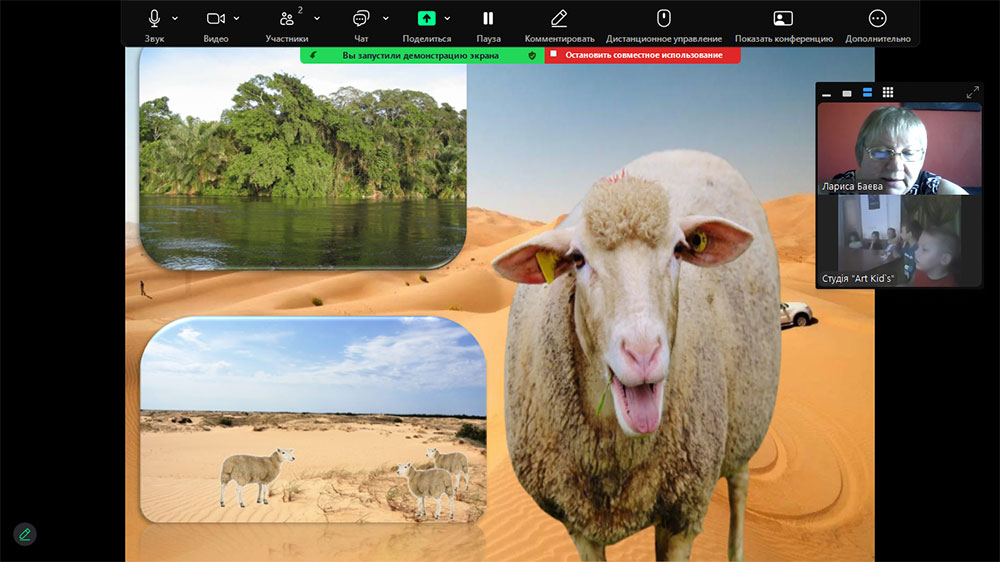Click the green sharing status bar text
The image size is (1000, 562).
coord(420,55)
